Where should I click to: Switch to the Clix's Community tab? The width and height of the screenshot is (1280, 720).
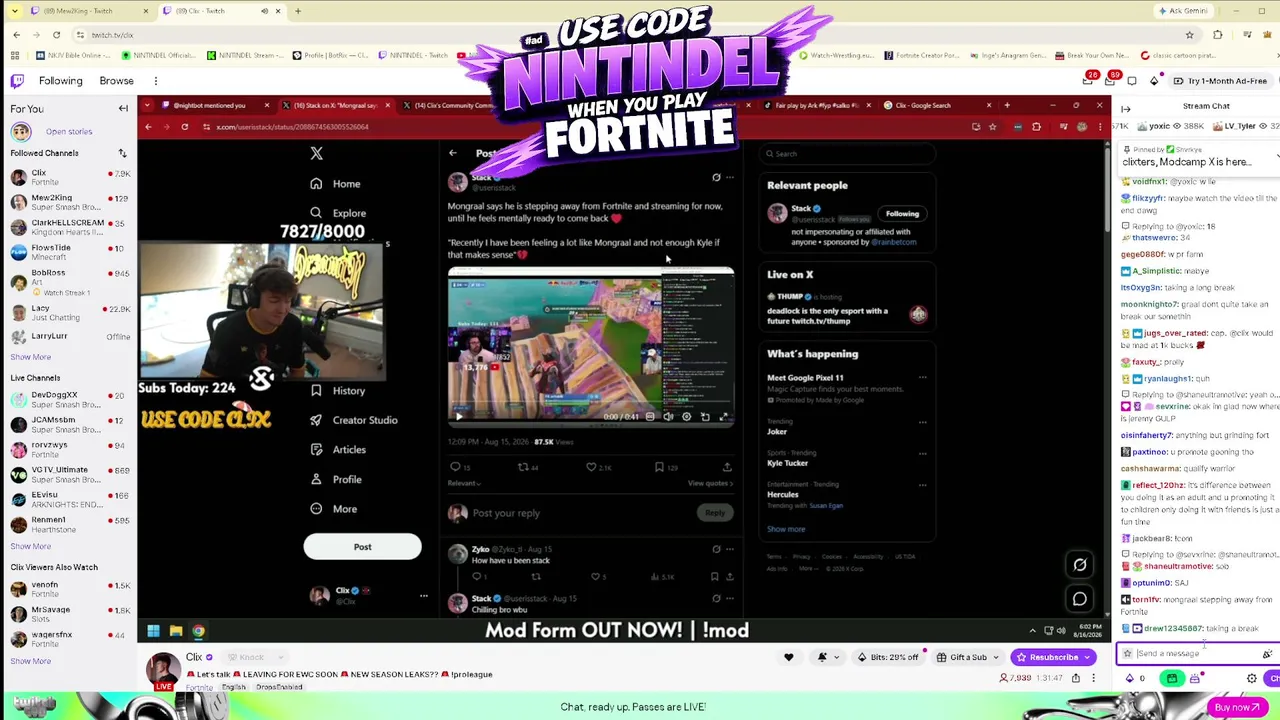point(452,105)
